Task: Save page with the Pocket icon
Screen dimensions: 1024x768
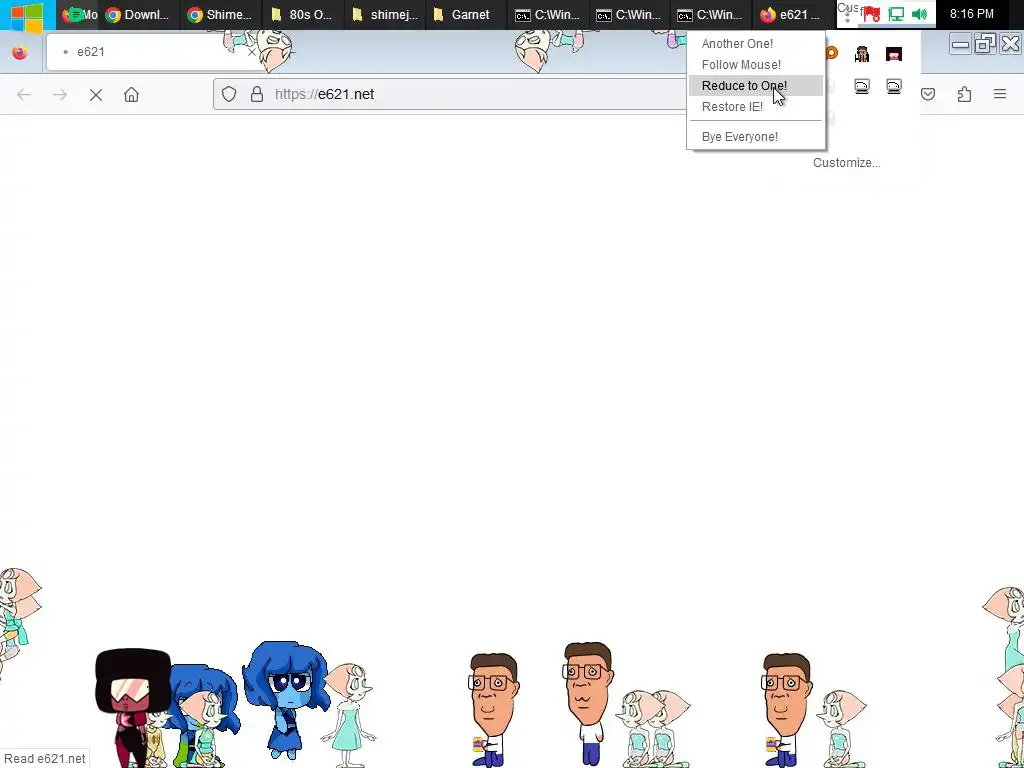Action: tap(928, 94)
